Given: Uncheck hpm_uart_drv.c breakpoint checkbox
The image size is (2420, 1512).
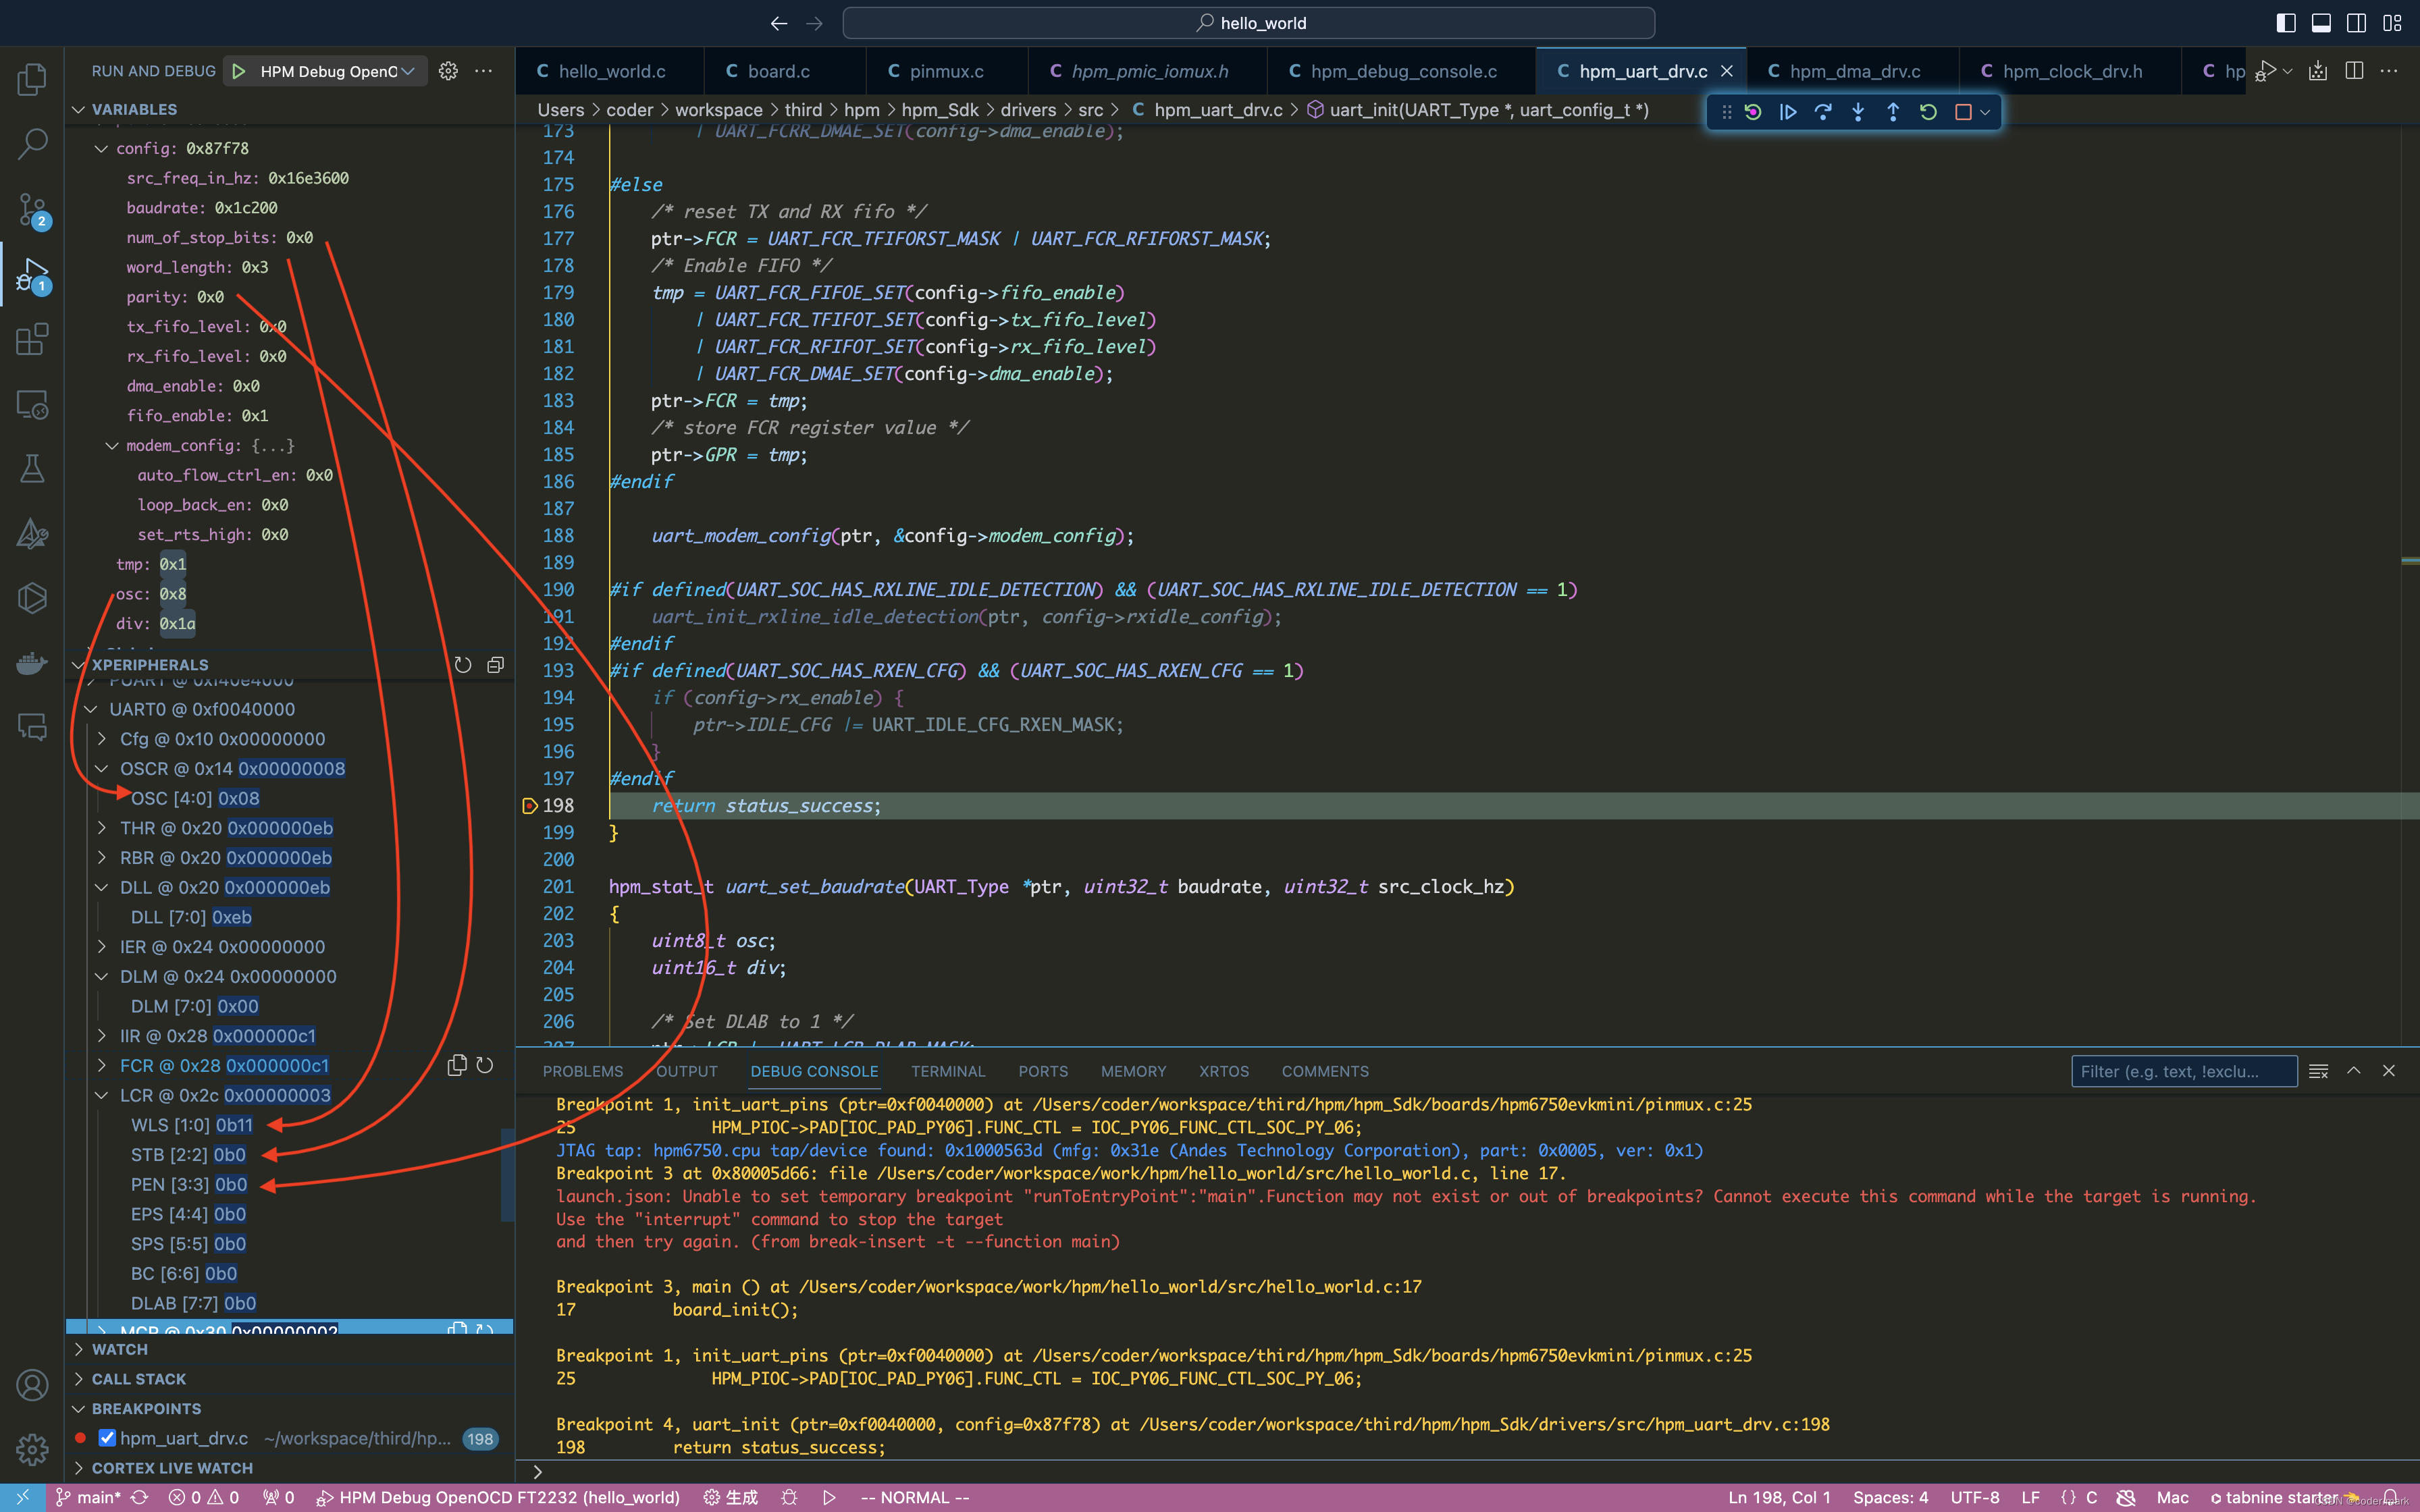Looking at the screenshot, I should 107,1438.
